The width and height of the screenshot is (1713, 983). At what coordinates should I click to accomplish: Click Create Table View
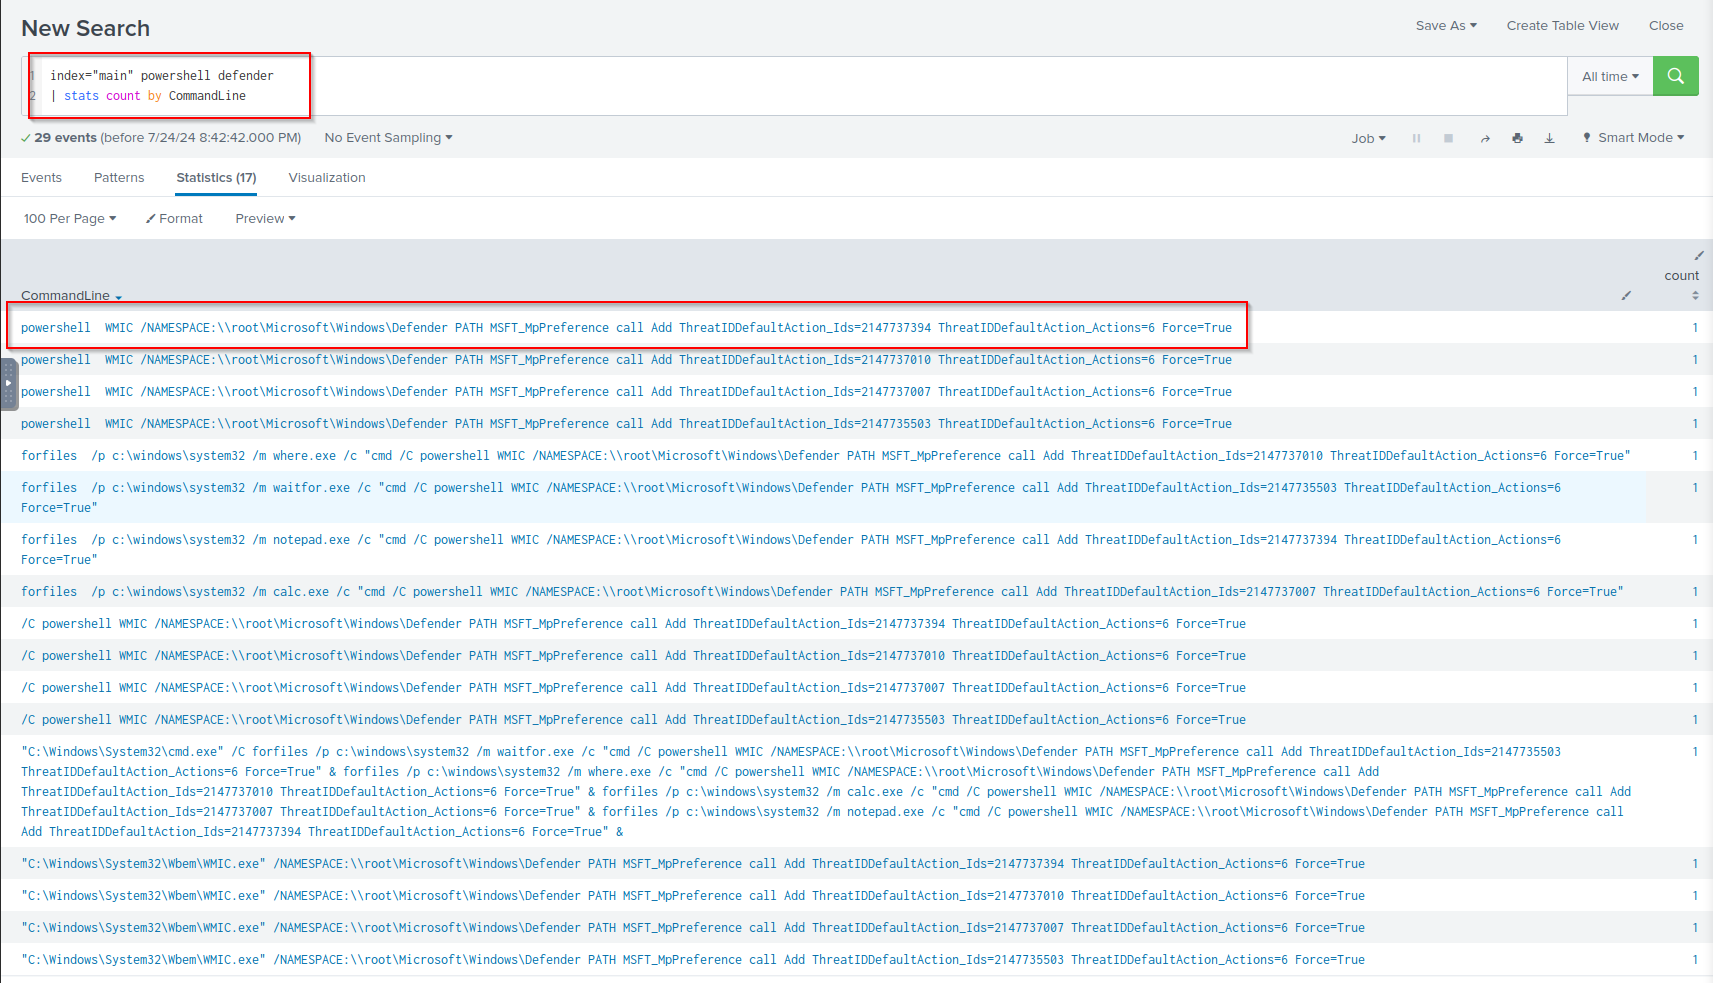1562,26
